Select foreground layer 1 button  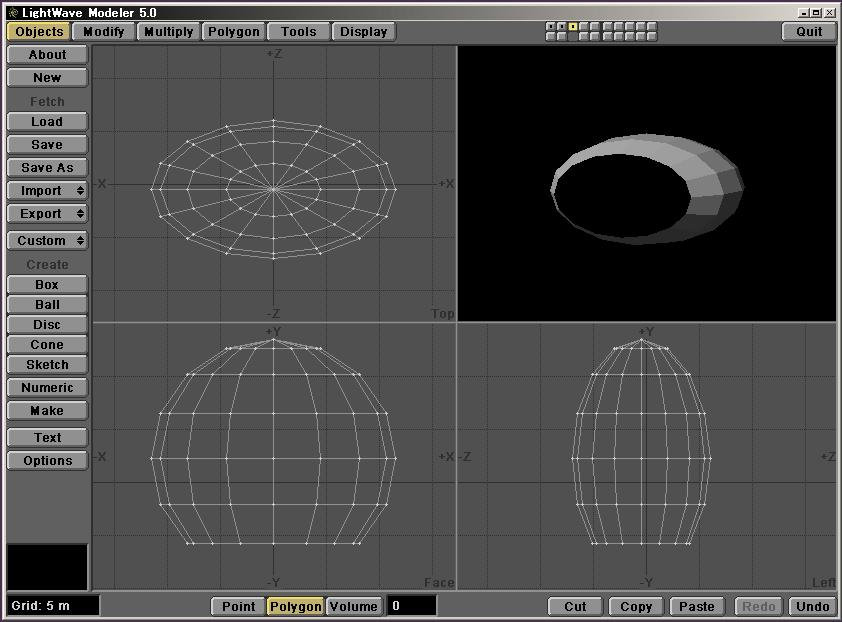click(551, 26)
